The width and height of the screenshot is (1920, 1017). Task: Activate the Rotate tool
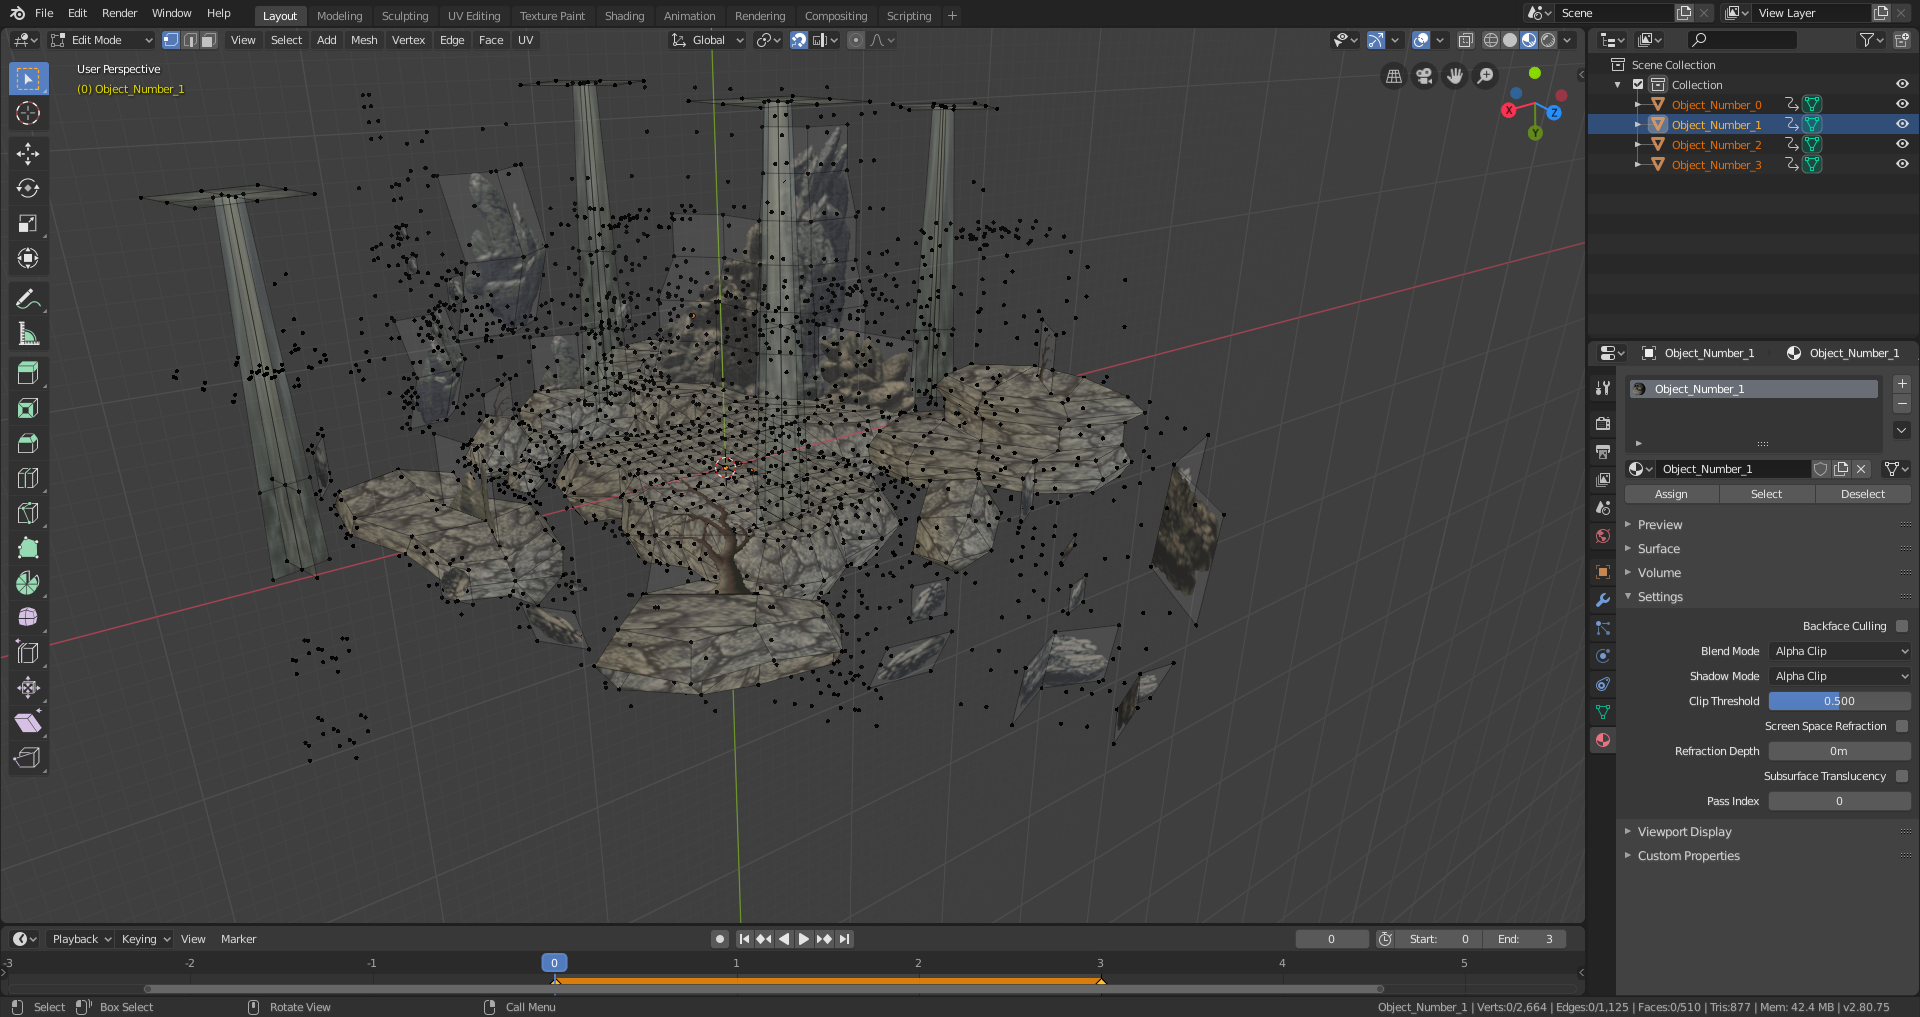pyautogui.click(x=28, y=188)
